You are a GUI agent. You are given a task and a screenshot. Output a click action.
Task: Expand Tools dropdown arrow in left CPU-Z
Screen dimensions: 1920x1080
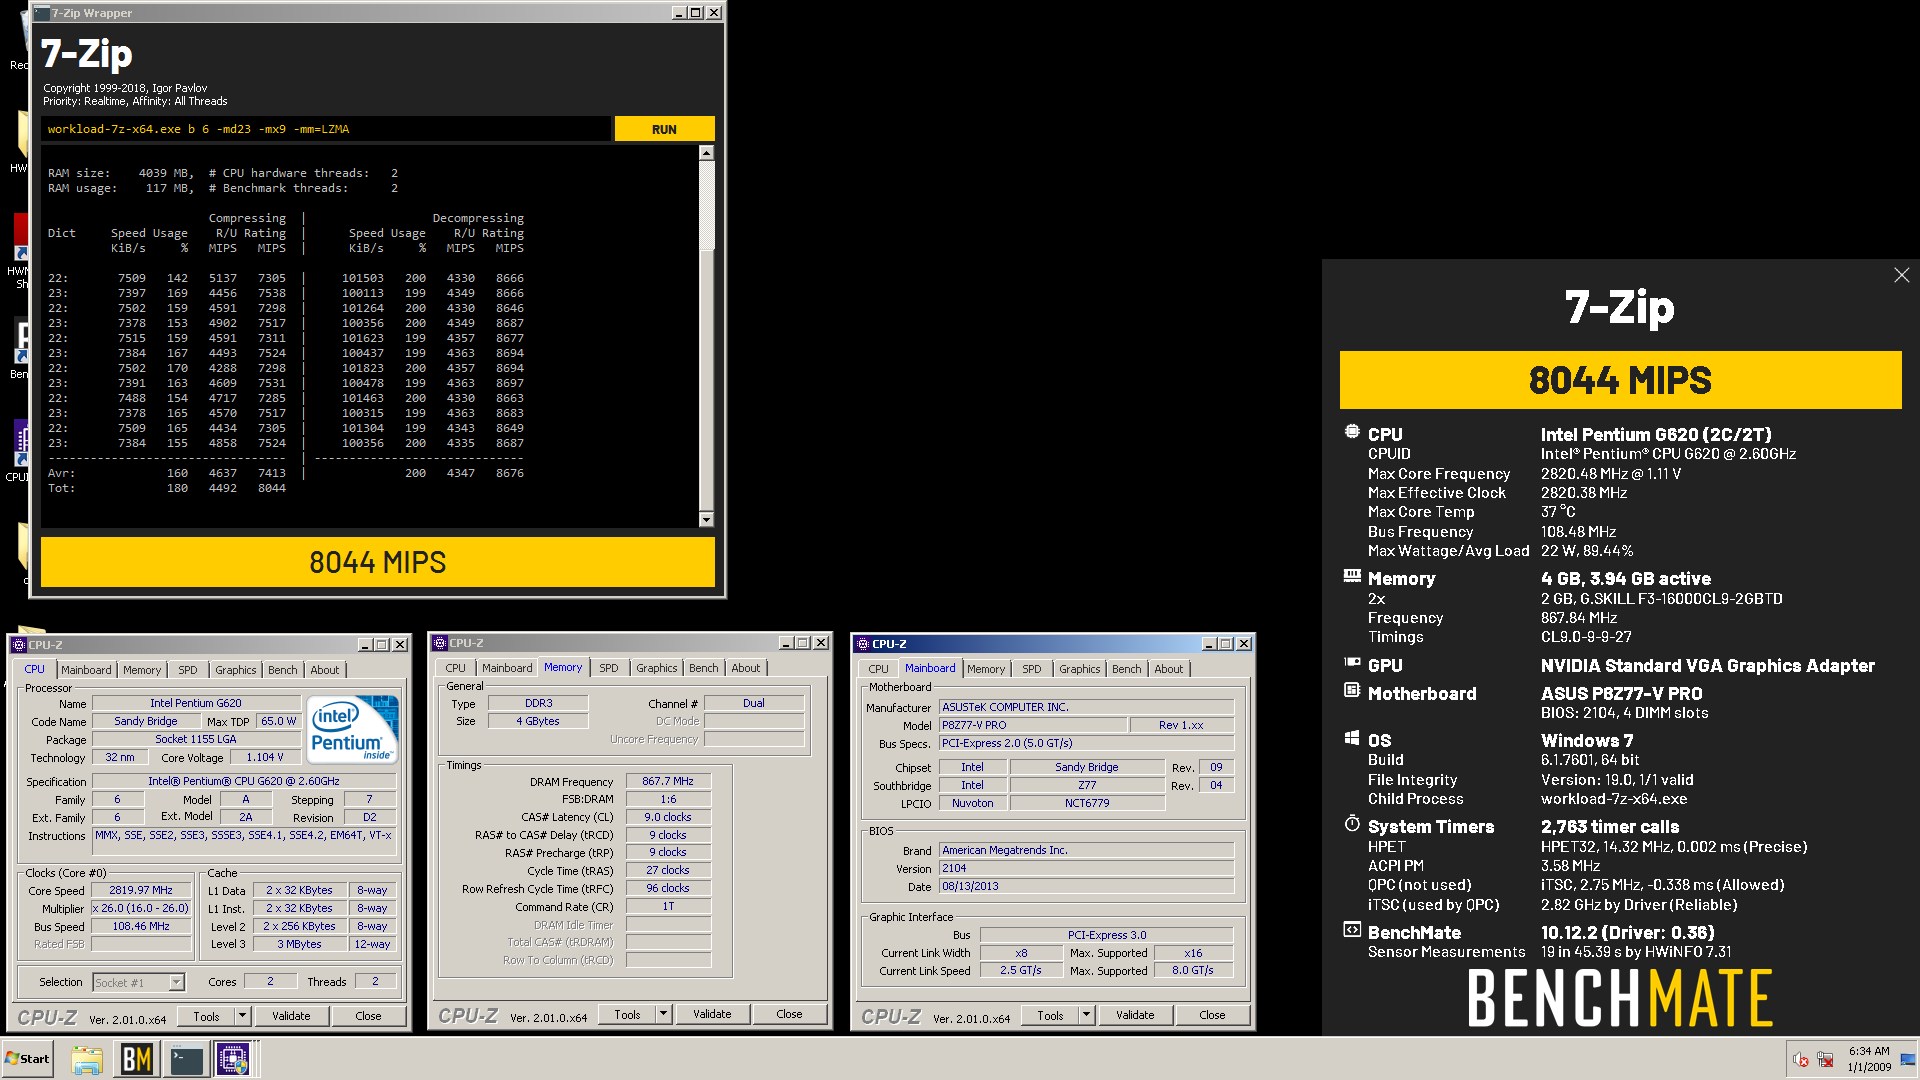click(242, 1016)
